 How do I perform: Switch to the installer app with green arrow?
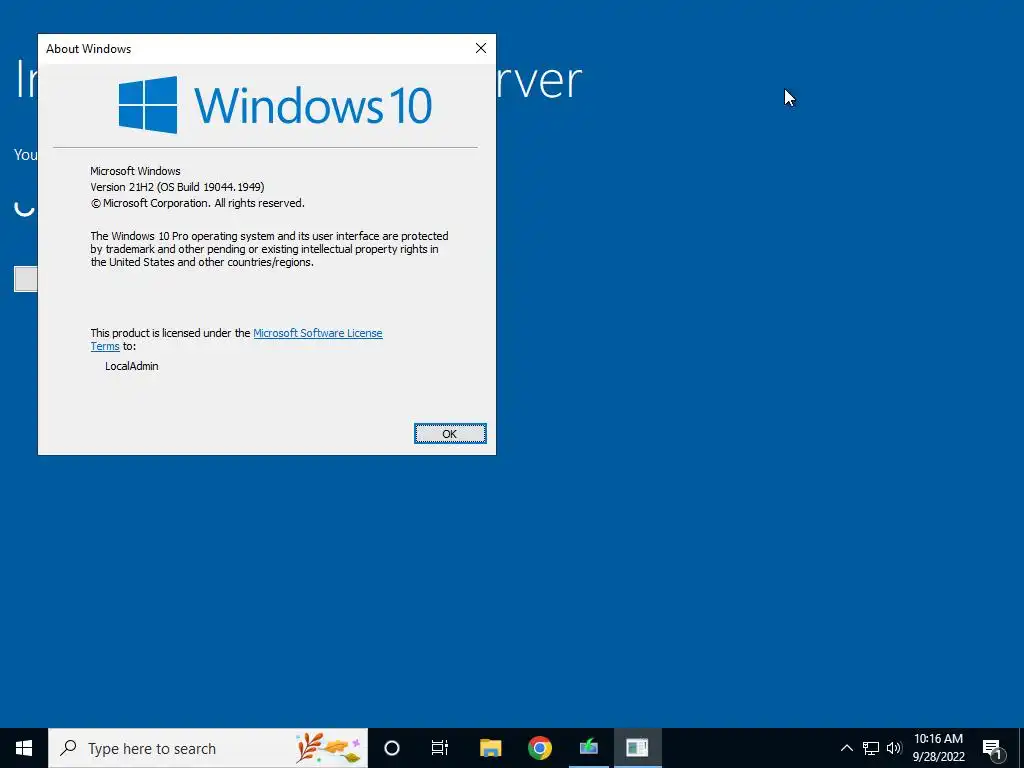pos(588,748)
